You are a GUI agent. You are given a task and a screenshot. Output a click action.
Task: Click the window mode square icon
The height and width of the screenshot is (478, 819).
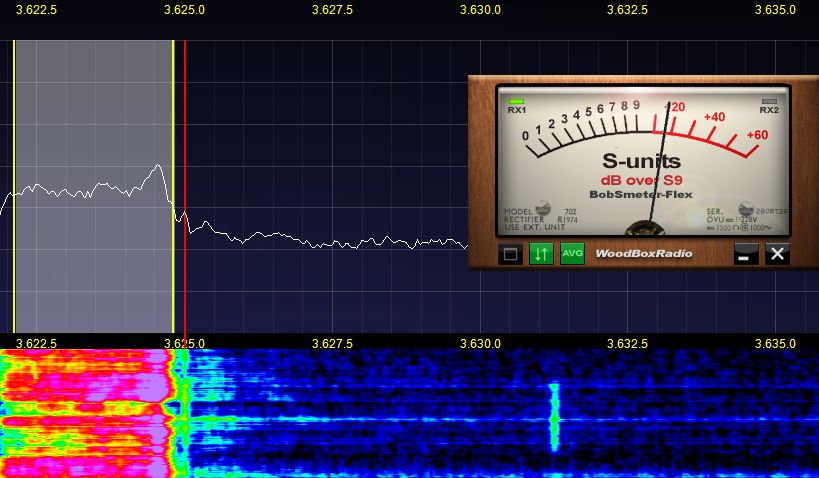point(511,254)
